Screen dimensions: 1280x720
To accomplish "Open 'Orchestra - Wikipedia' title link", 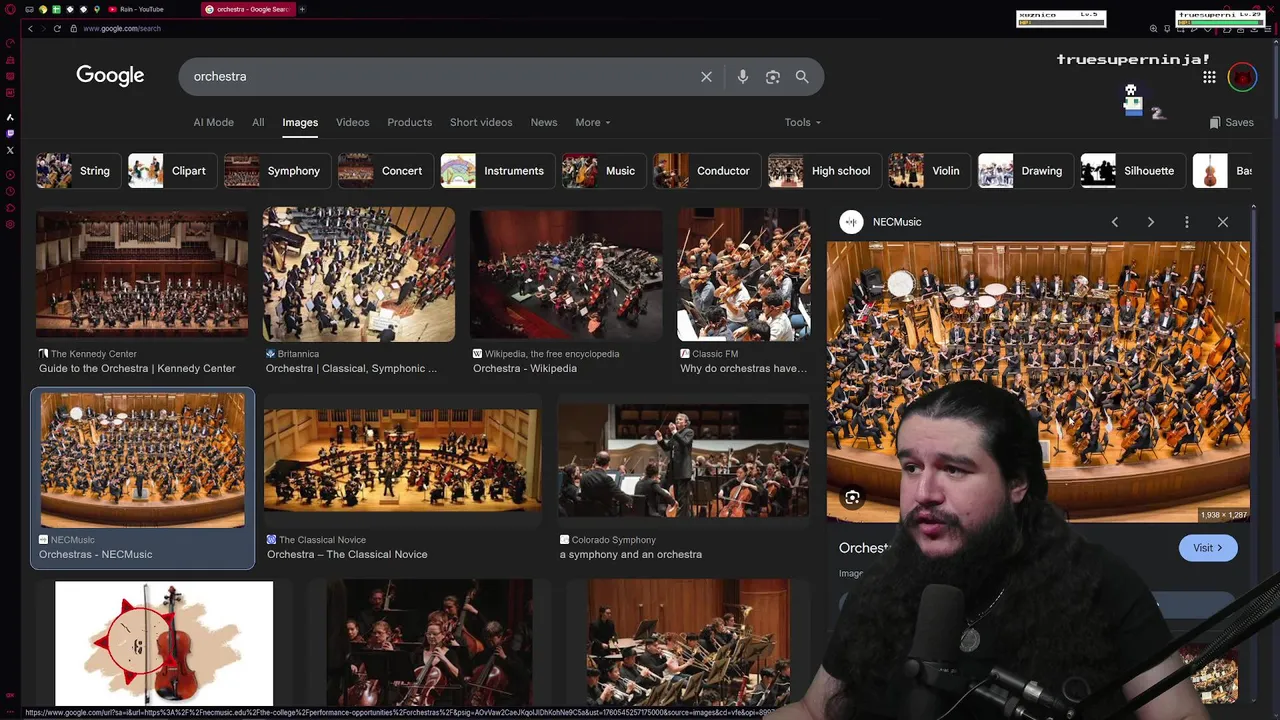I will pos(525,368).
